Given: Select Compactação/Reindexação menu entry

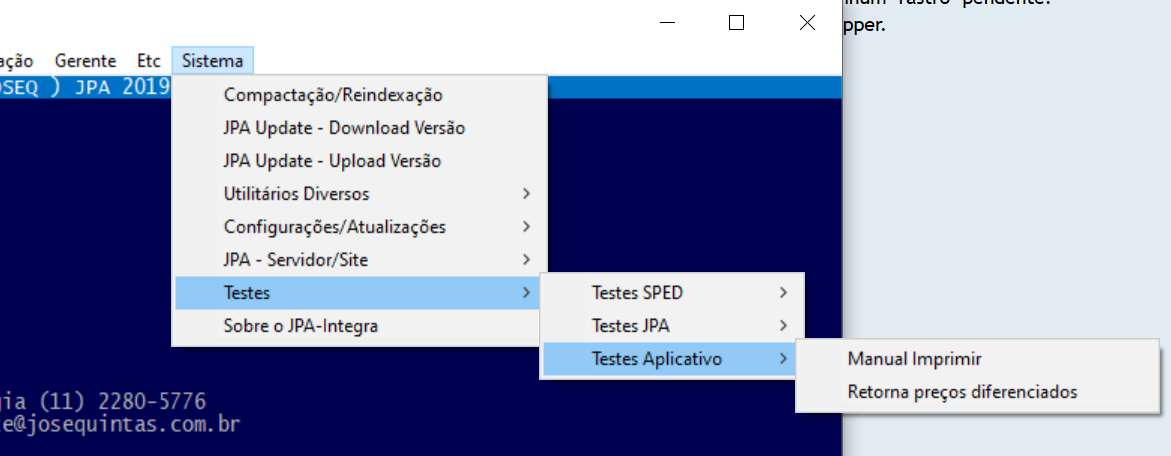Looking at the screenshot, I should tap(333, 95).
